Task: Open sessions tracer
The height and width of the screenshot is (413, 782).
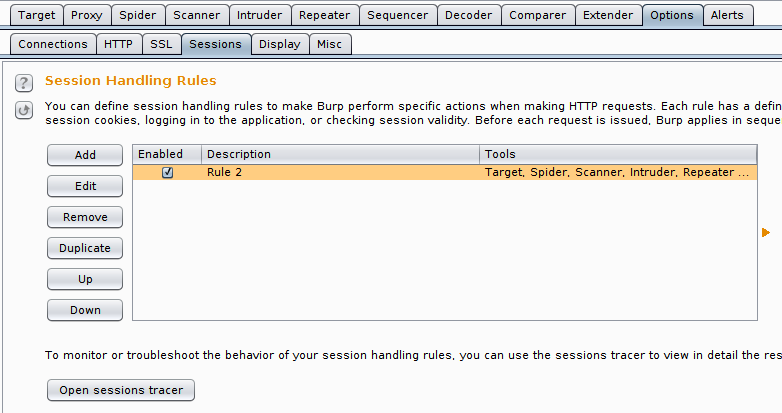Action: click(121, 390)
